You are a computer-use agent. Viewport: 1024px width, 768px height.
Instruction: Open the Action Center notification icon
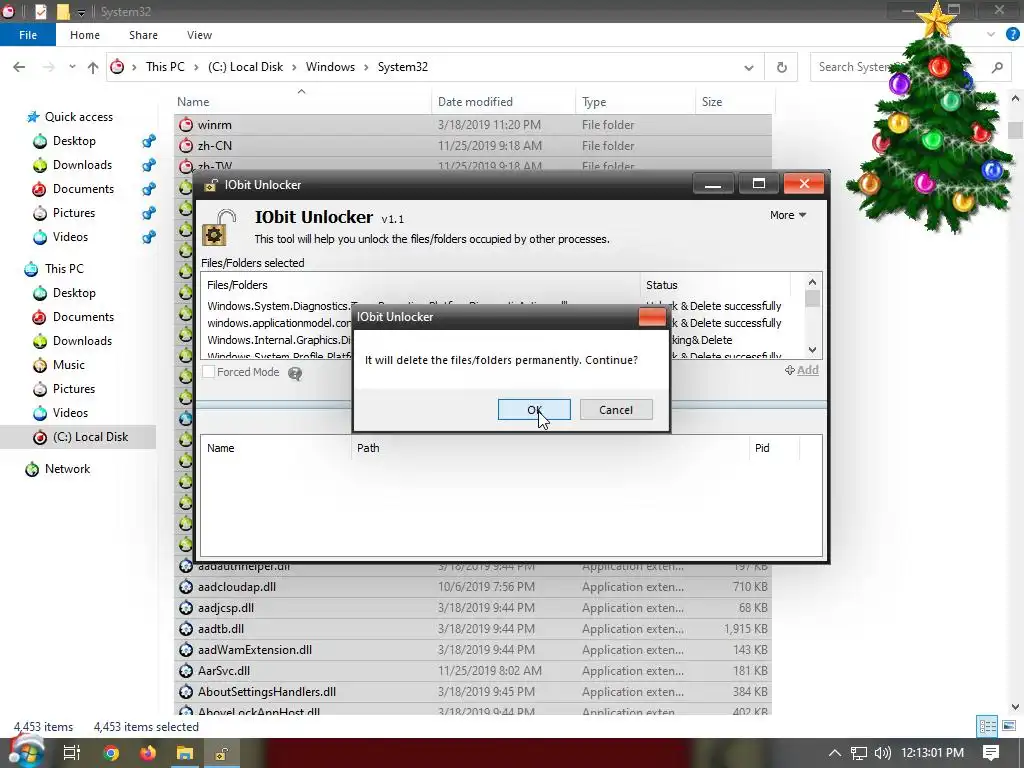(991, 752)
